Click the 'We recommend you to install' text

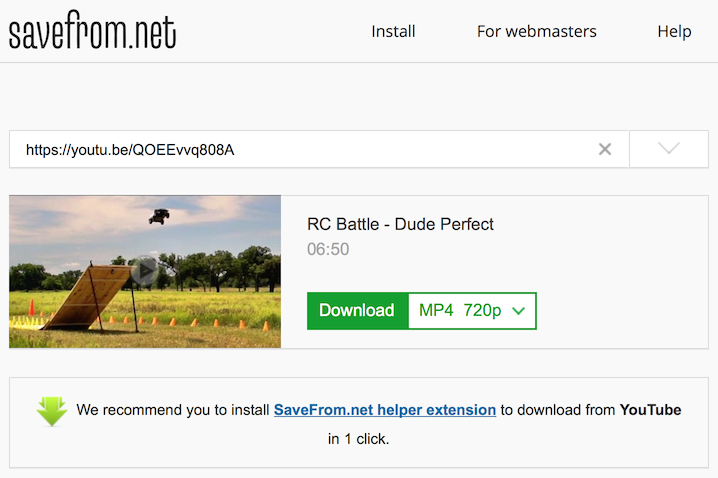(173, 410)
